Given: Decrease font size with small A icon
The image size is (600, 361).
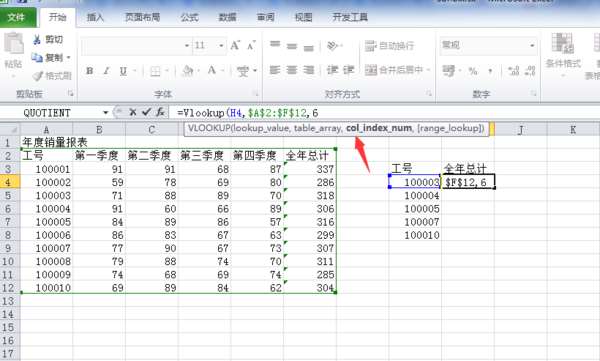Looking at the screenshot, I should tap(251, 46).
